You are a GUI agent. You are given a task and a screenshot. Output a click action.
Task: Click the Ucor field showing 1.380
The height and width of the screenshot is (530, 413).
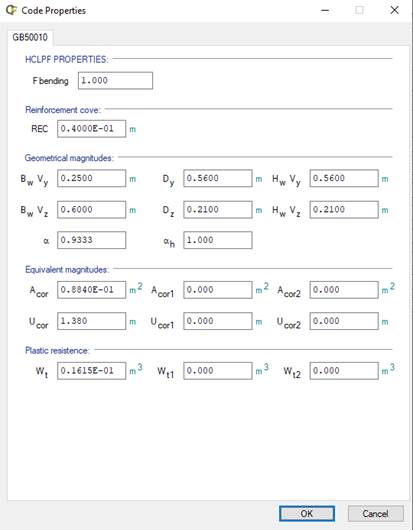point(92,321)
